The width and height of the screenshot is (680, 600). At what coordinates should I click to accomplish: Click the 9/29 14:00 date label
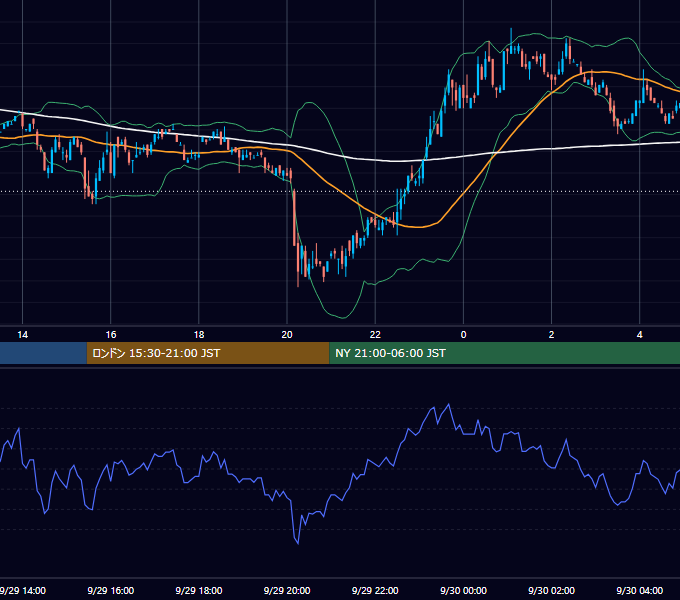click(23, 590)
